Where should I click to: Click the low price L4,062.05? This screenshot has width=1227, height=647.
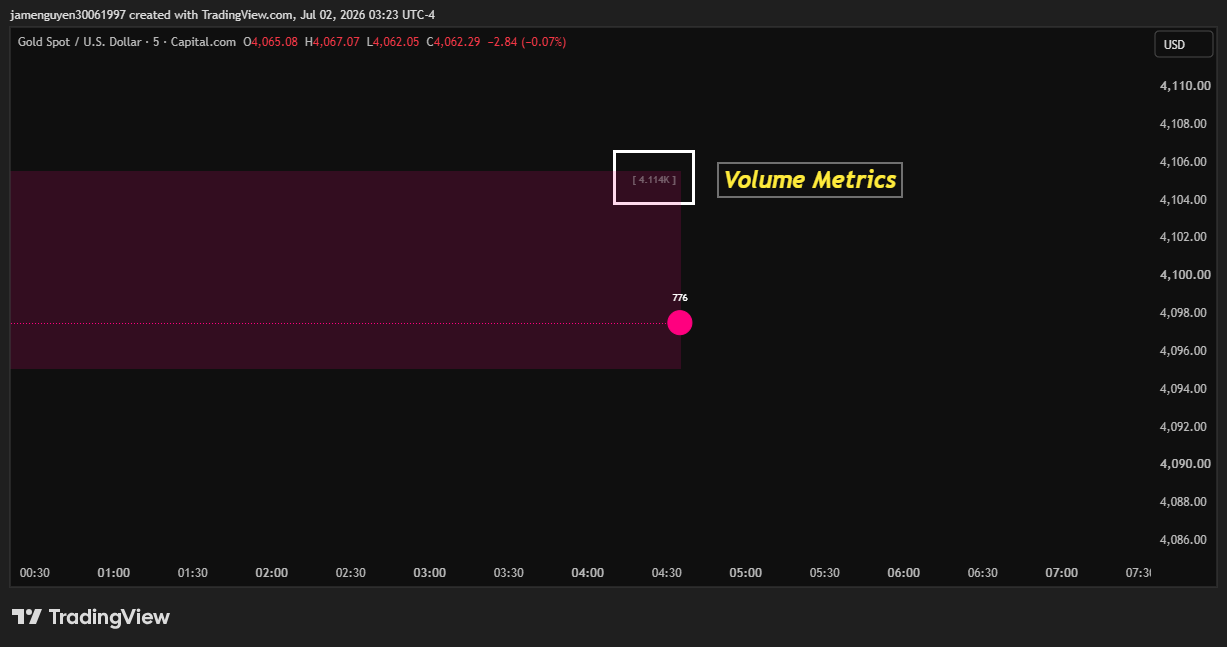[x=393, y=42]
